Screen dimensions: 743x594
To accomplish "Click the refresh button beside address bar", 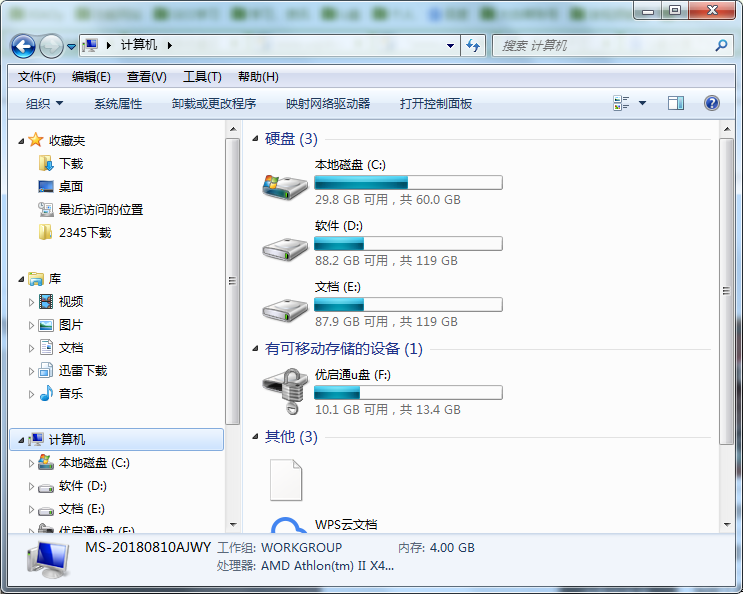I will tap(474, 46).
